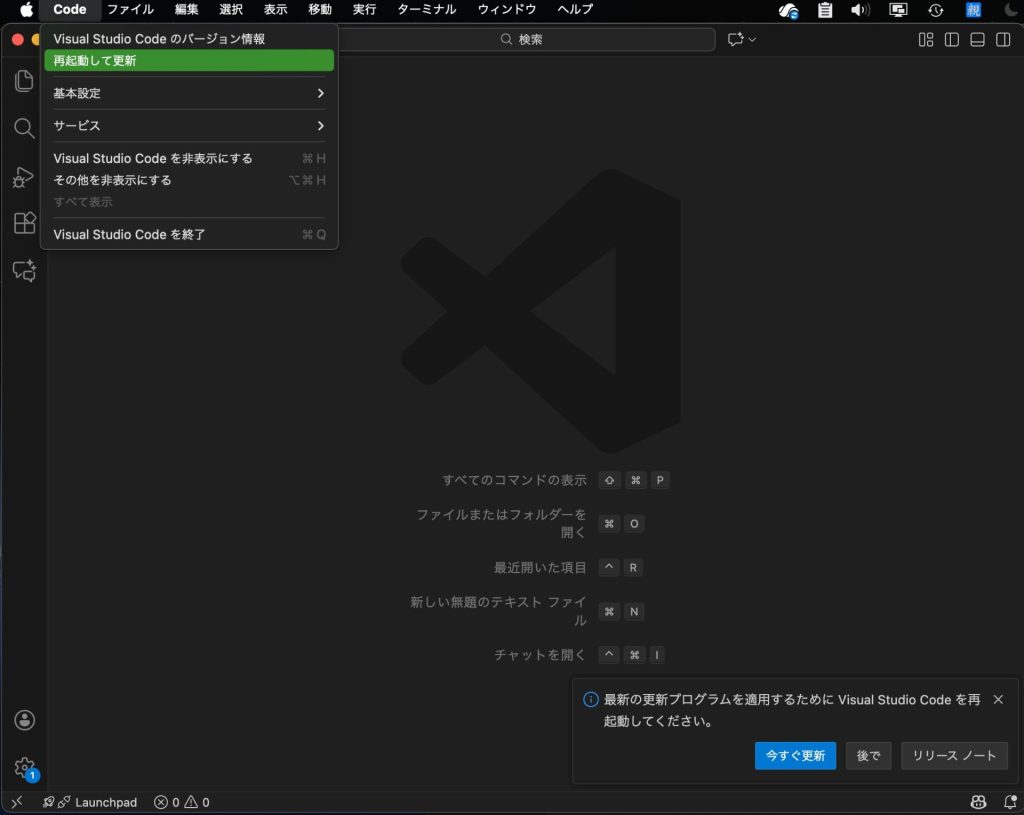Select the Search icon in the activity bar
This screenshot has height=815, width=1024.
pyautogui.click(x=24, y=128)
